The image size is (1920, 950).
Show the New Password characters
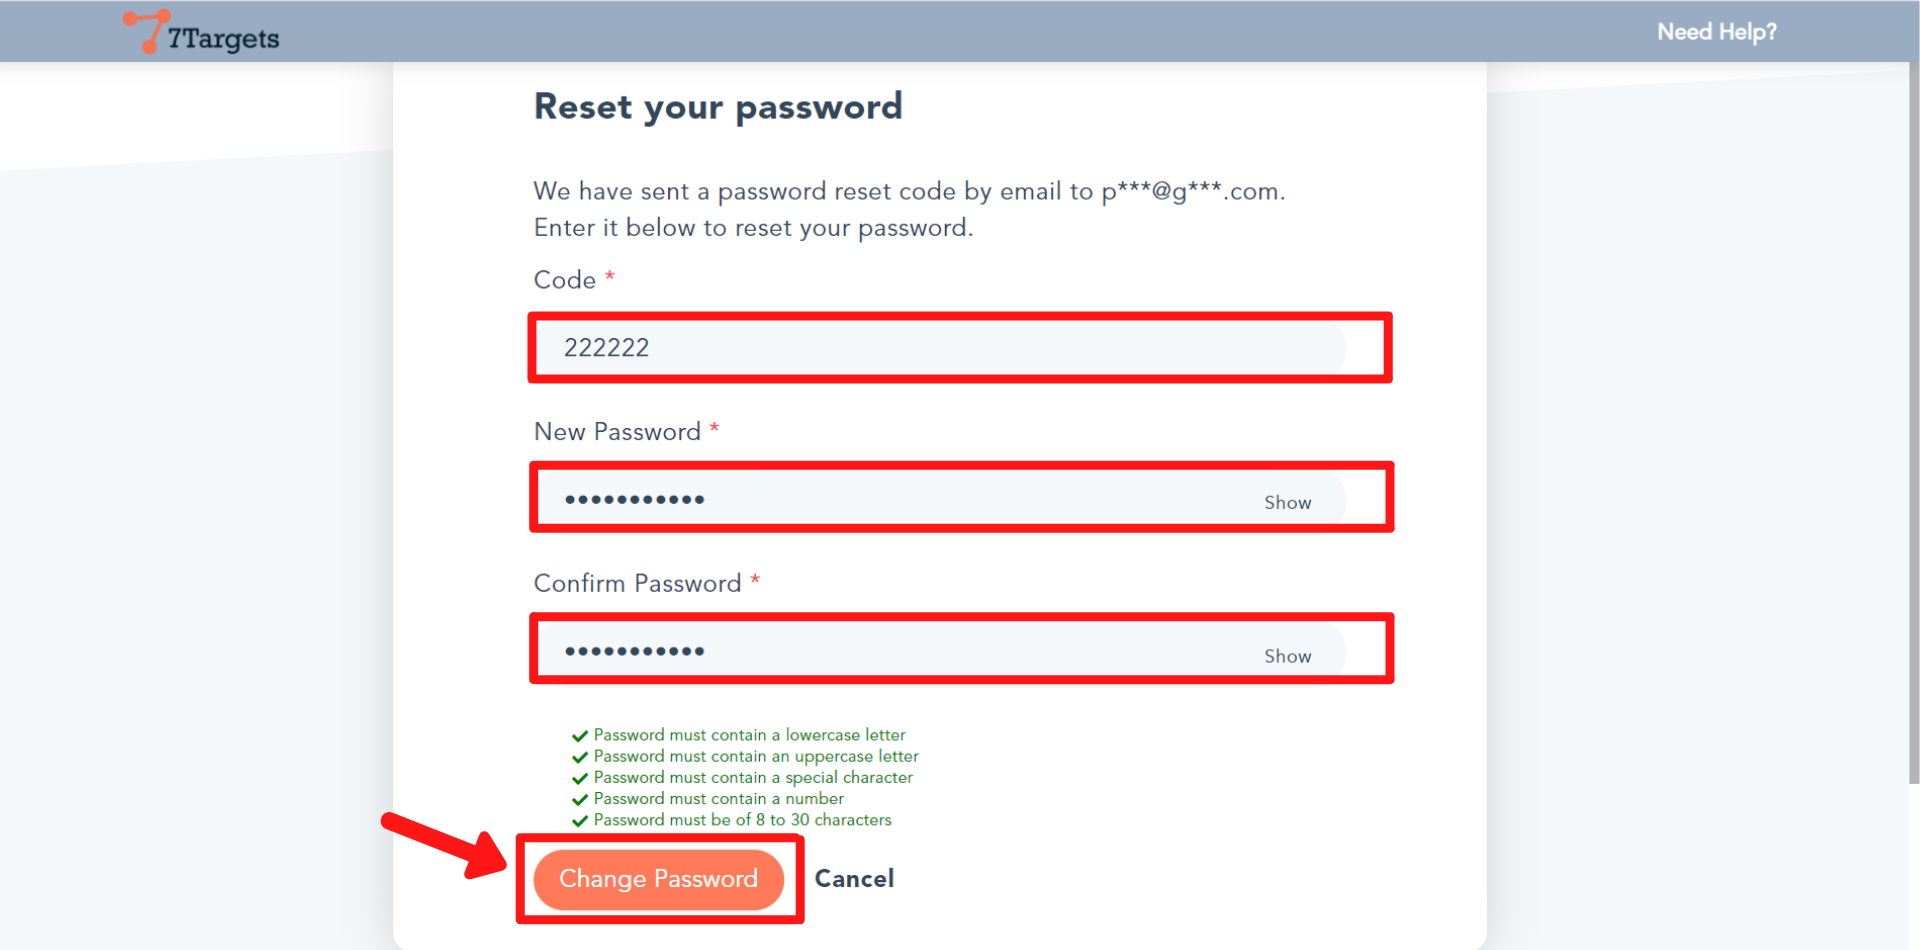[x=1287, y=502]
